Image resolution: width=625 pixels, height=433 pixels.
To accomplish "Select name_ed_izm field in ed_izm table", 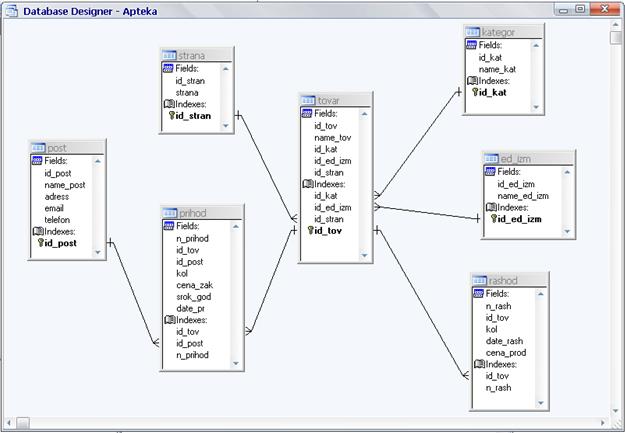I will [x=523, y=196].
